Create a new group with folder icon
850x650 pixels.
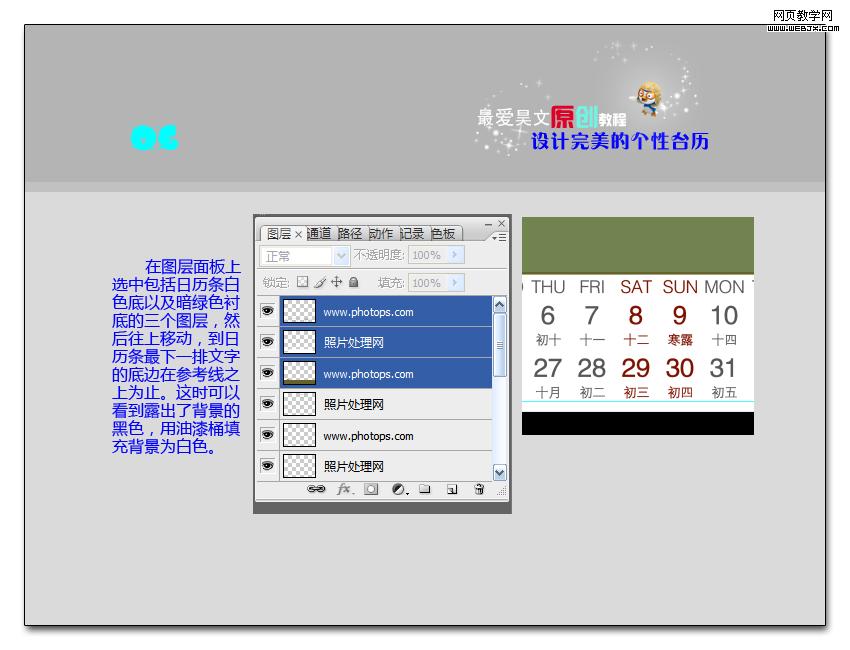pyautogui.click(x=425, y=489)
